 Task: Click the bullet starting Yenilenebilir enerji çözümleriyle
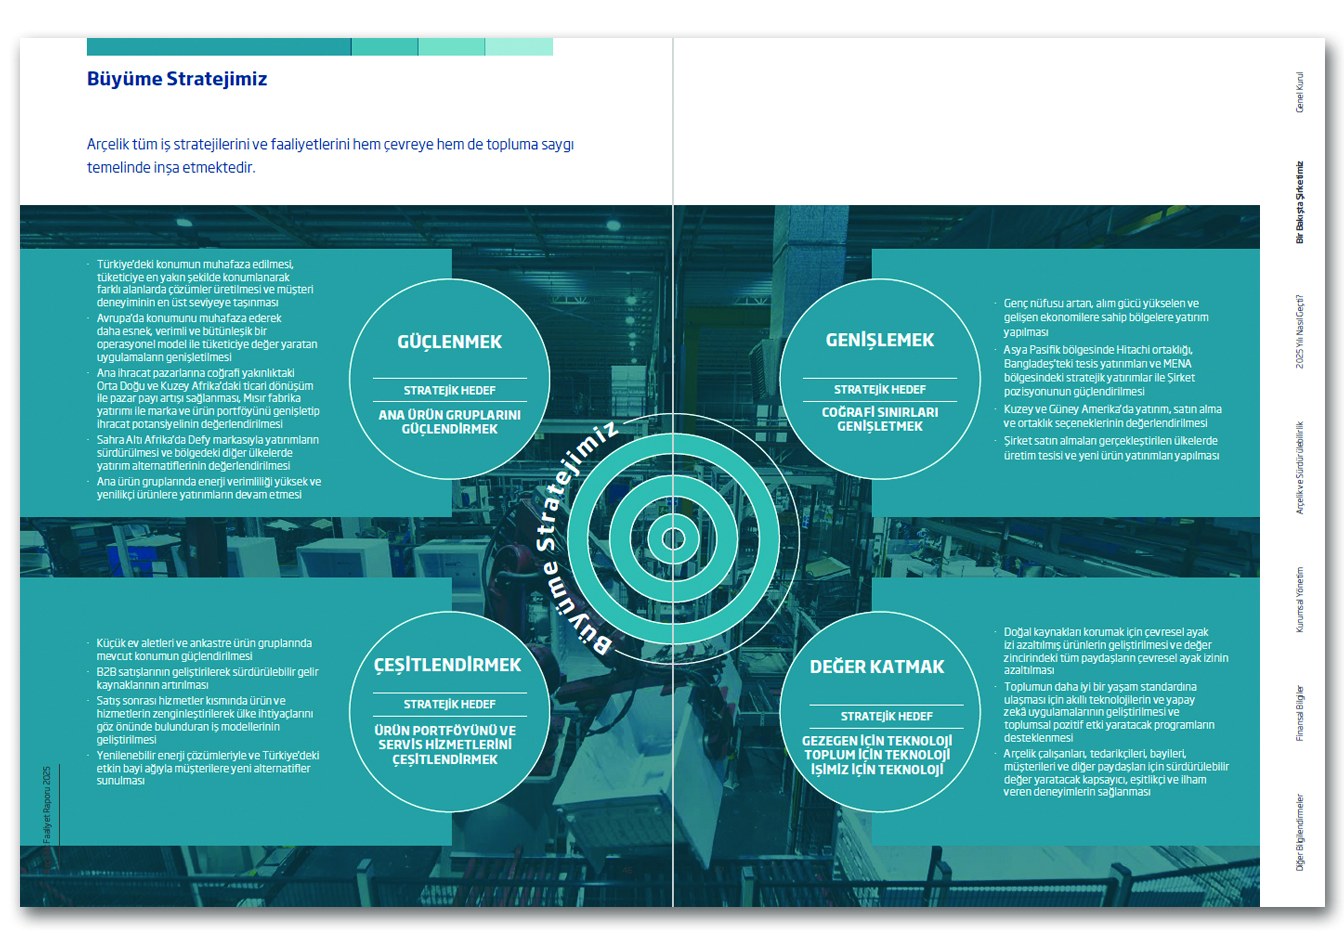pyautogui.click(x=208, y=768)
